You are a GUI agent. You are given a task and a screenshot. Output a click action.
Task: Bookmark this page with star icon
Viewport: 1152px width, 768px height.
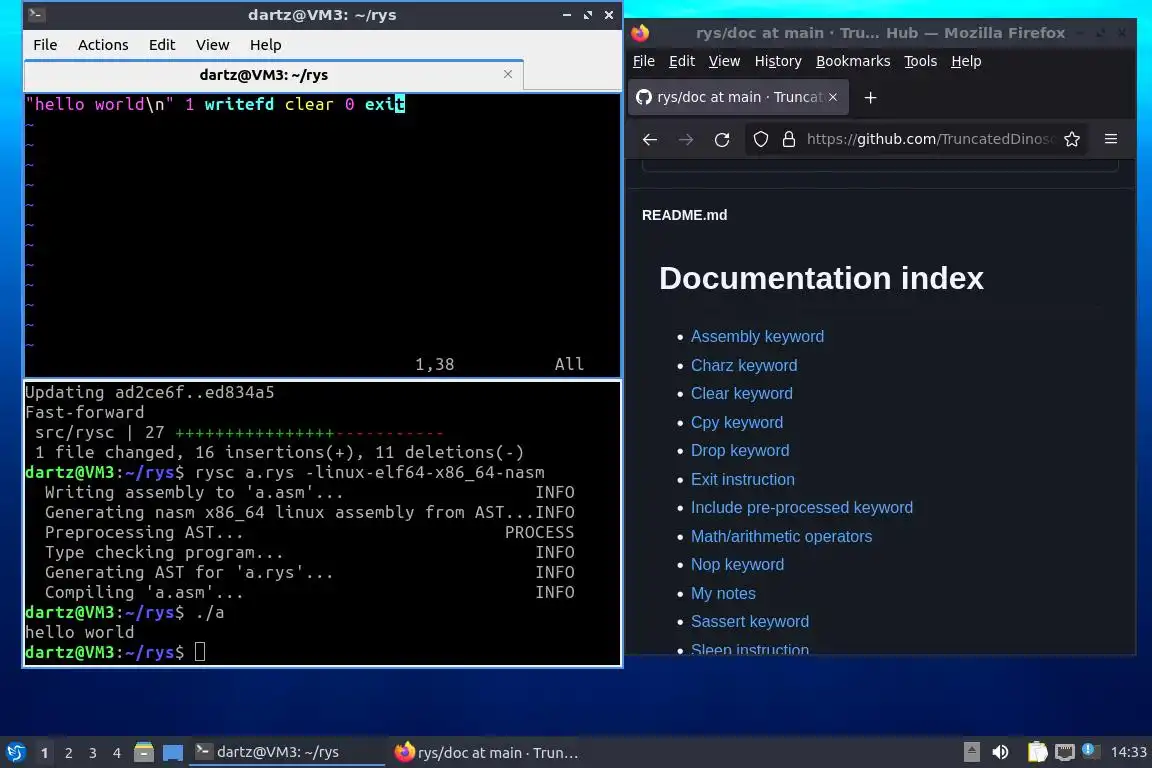(x=1071, y=139)
